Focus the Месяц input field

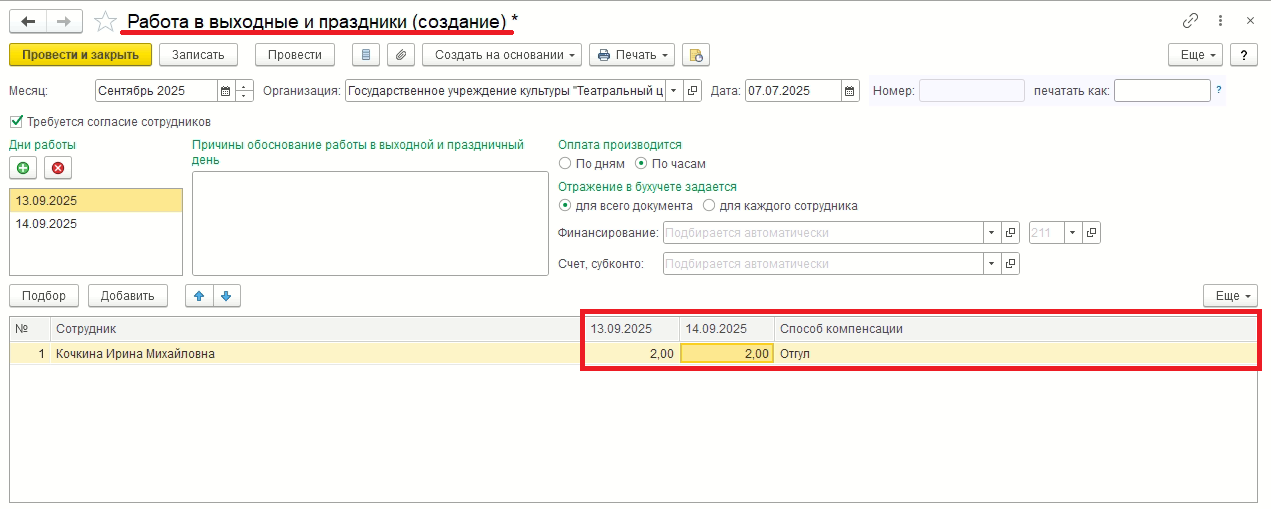(x=156, y=91)
